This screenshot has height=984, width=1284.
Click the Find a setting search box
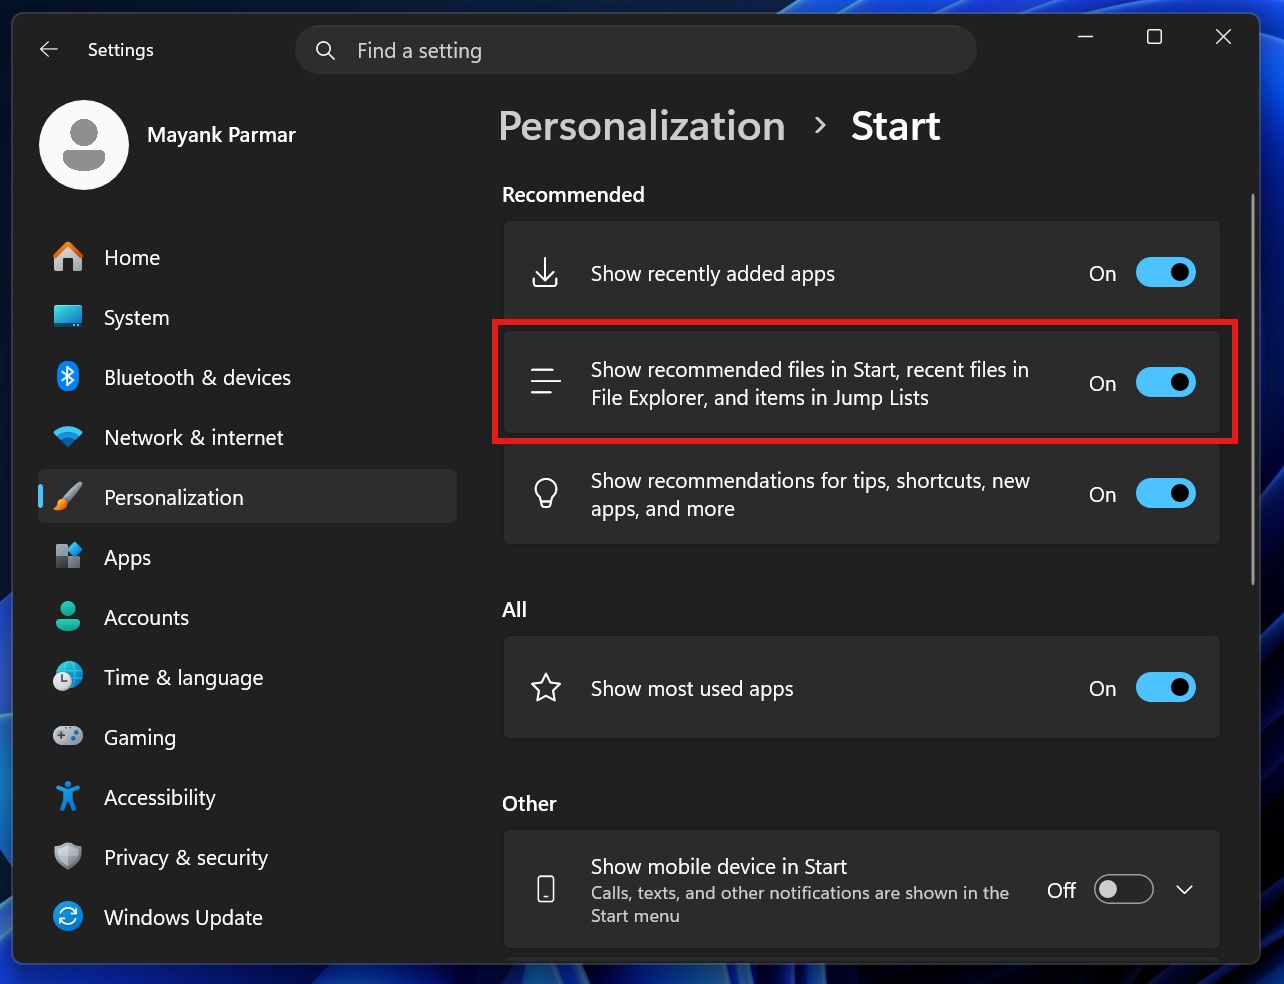[x=636, y=50]
